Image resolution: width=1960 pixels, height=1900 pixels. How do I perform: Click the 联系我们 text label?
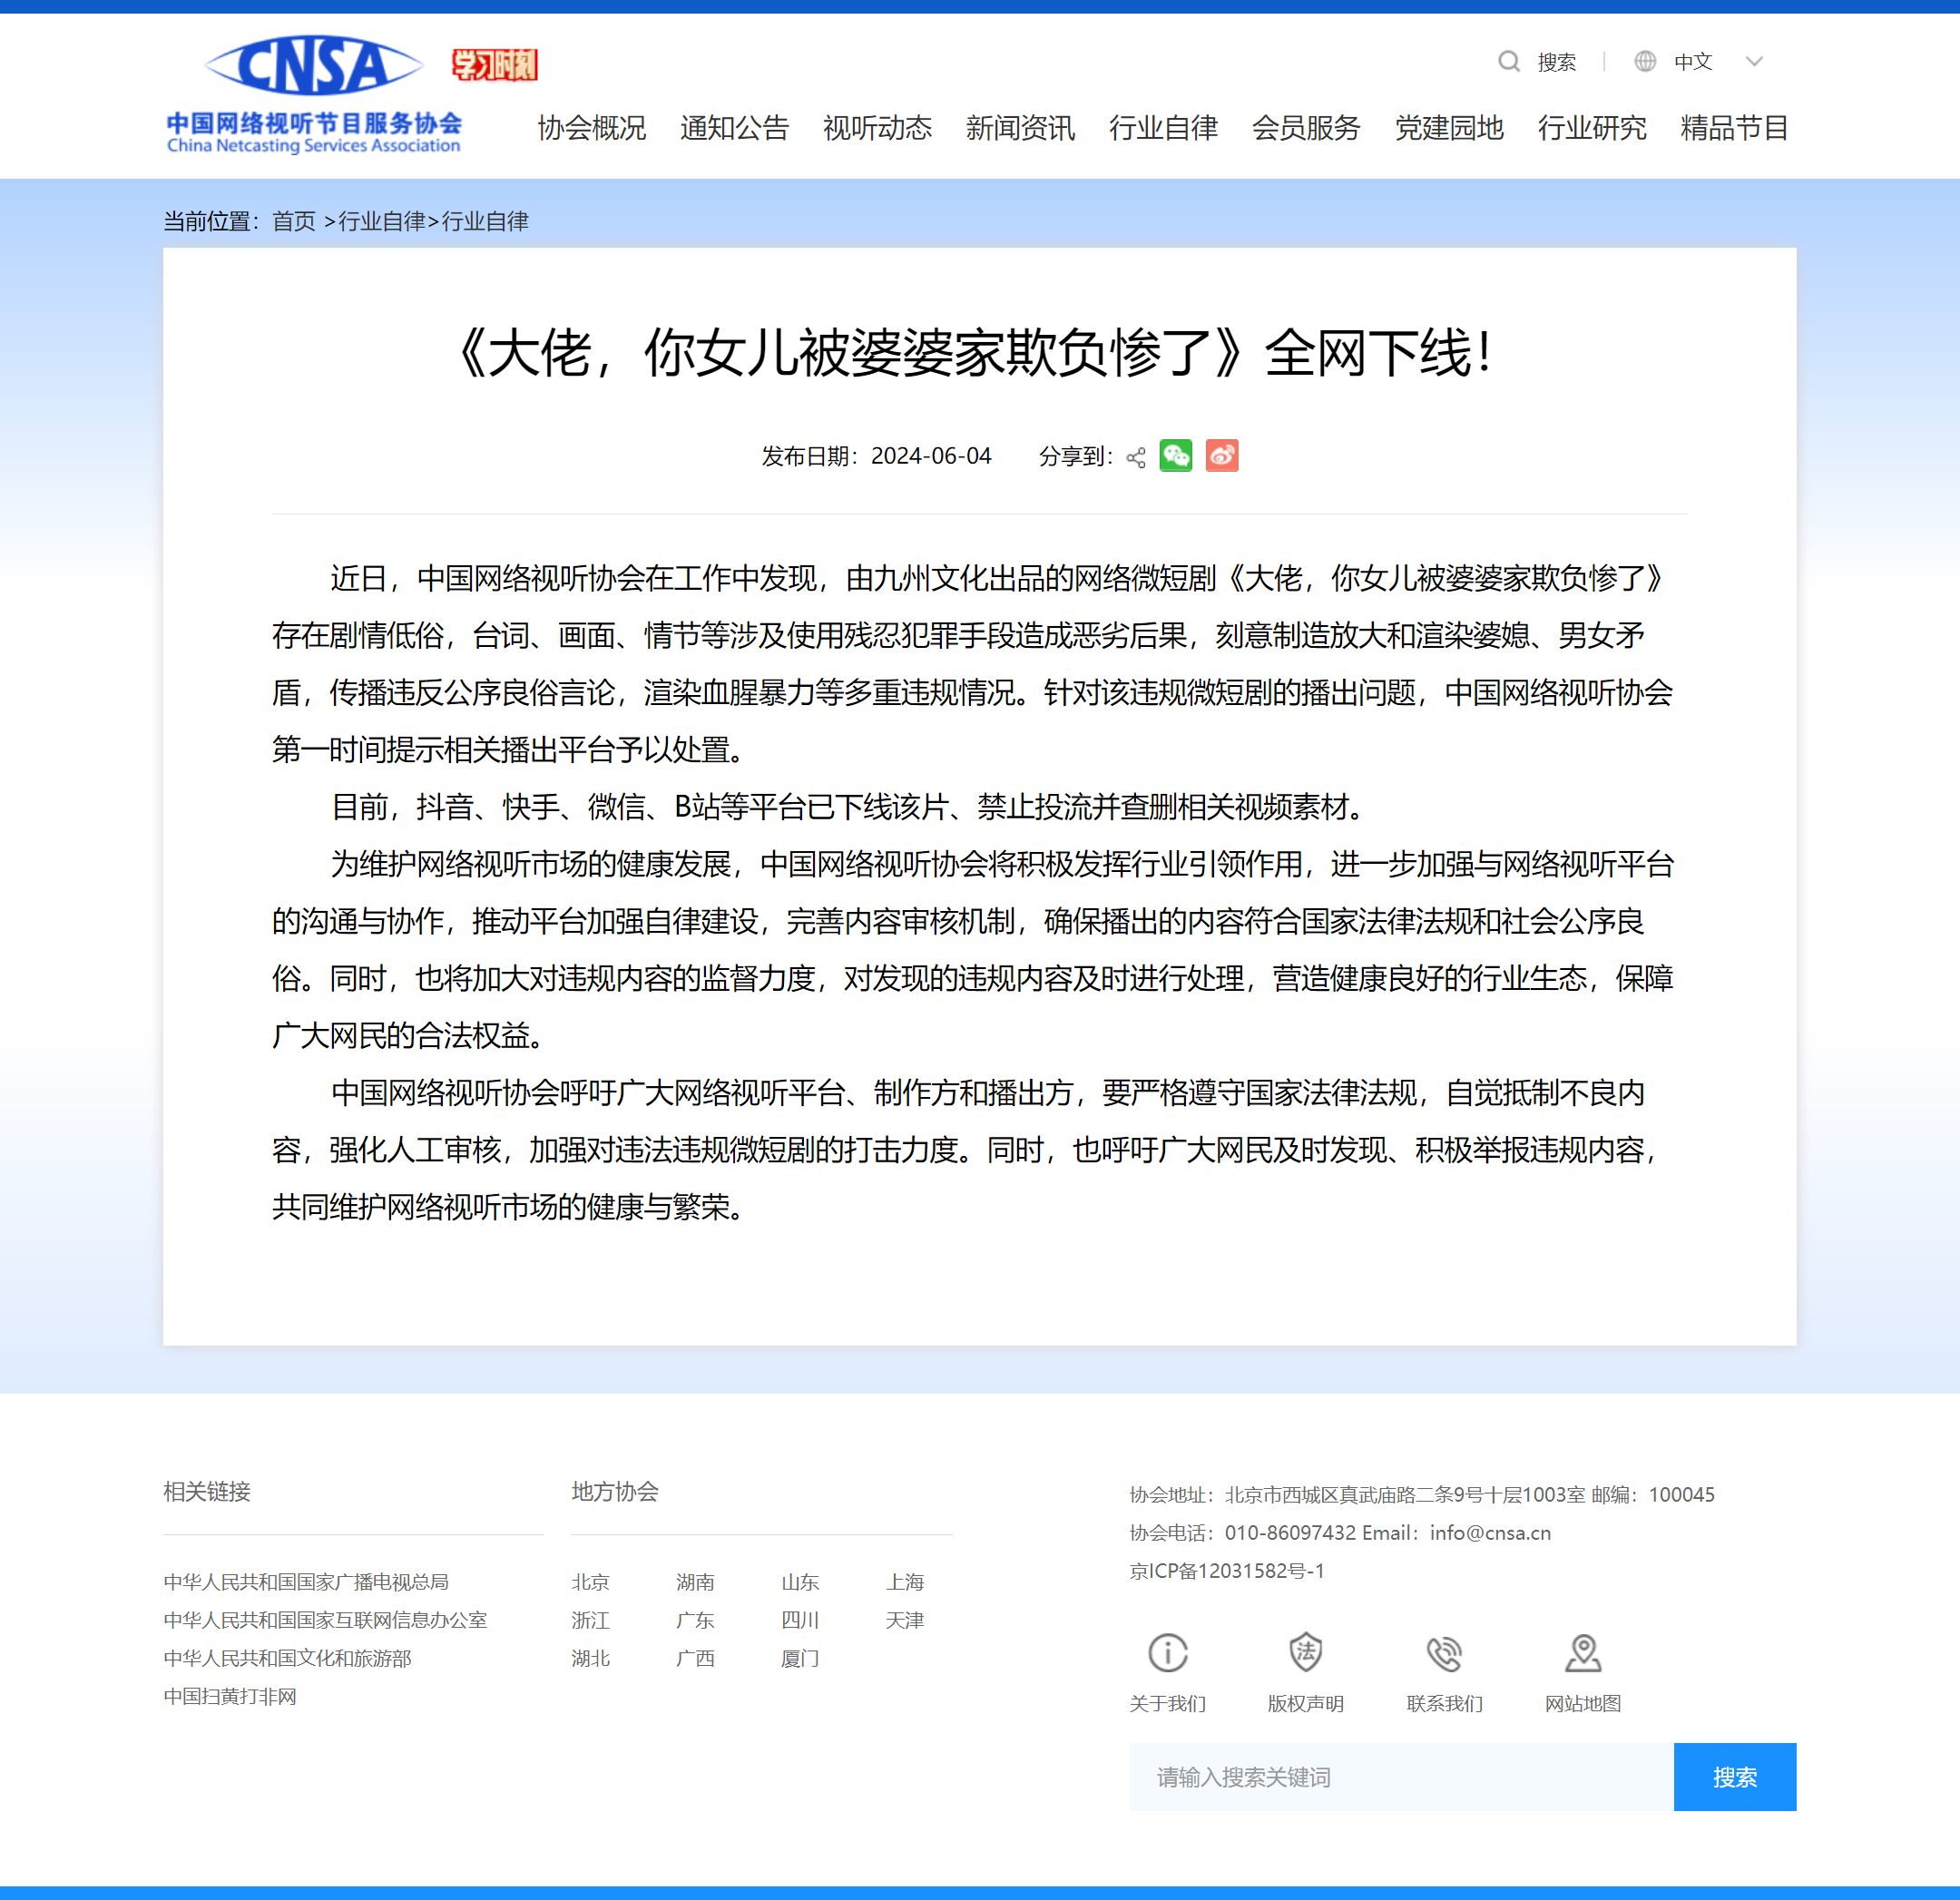[1444, 1704]
